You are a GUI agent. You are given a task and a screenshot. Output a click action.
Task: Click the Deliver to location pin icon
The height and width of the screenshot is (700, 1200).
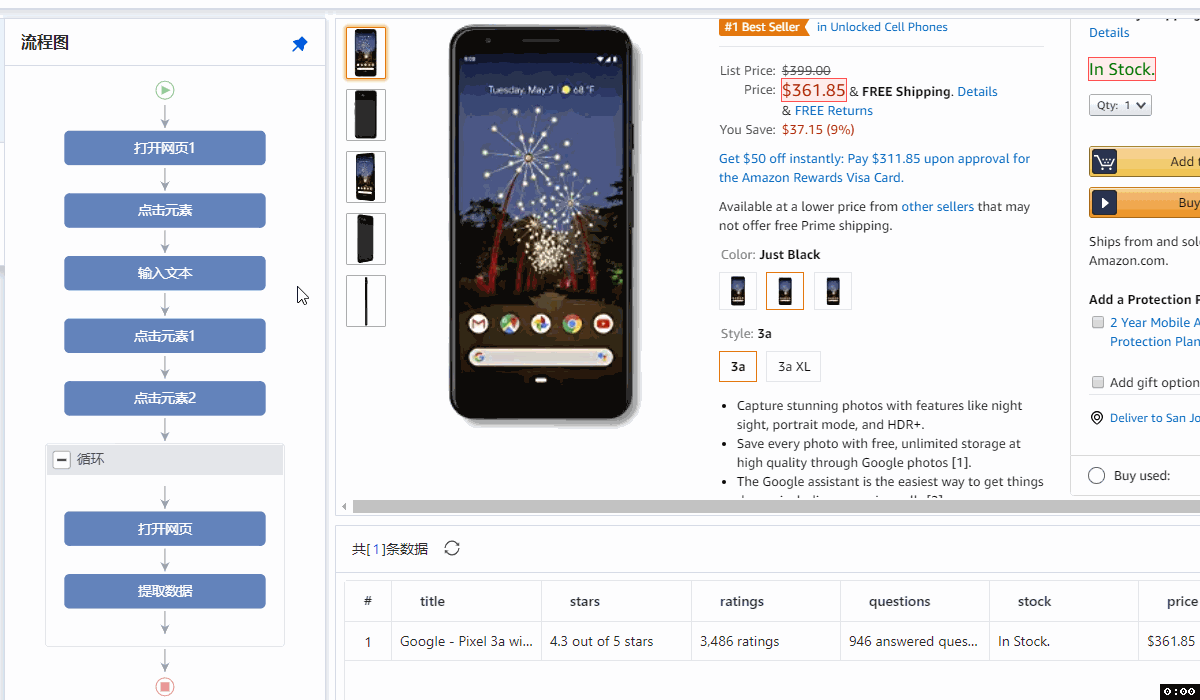1097,418
